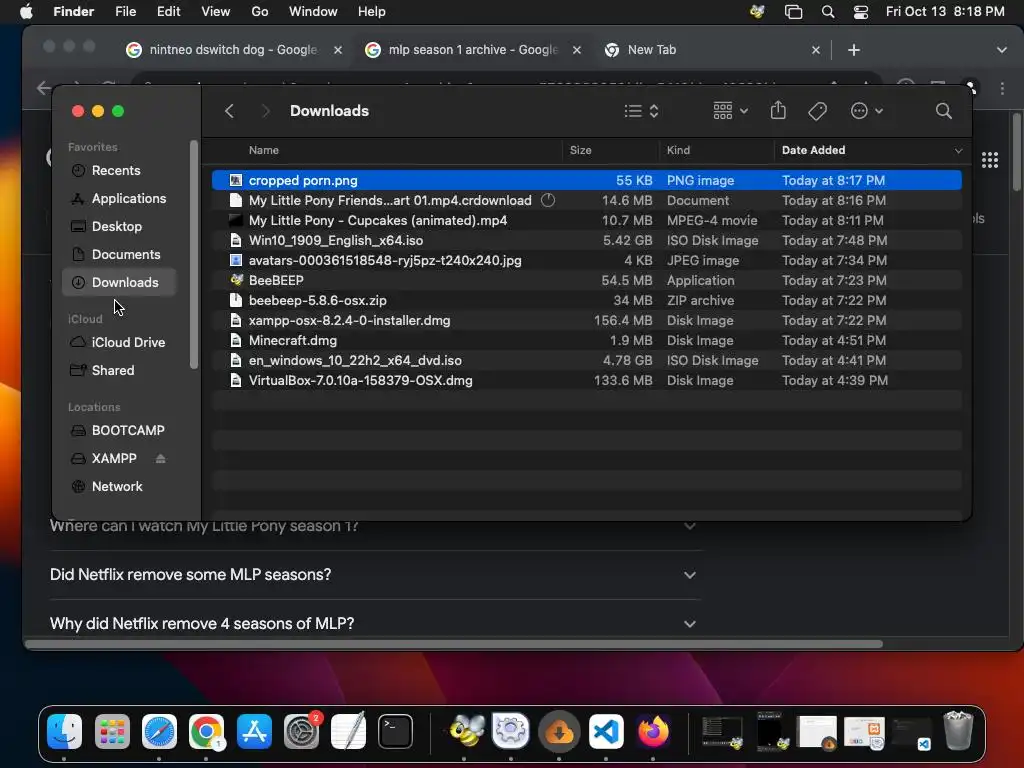Sort files by the Name column
Viewport: 1024px width, 768px height.
pos(264,150)
